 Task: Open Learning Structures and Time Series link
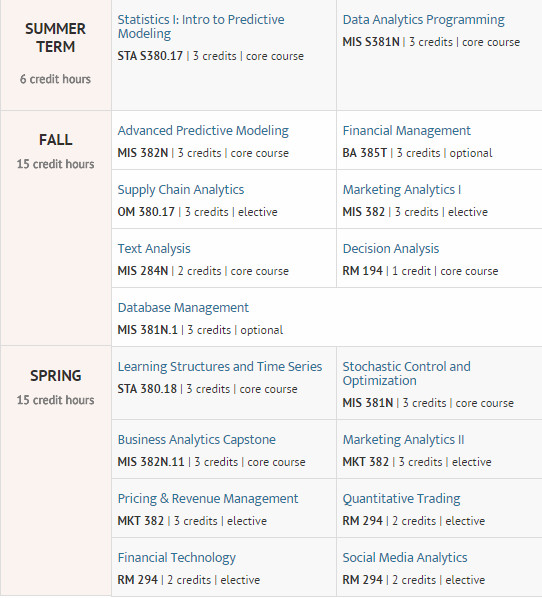click(220, 367)
